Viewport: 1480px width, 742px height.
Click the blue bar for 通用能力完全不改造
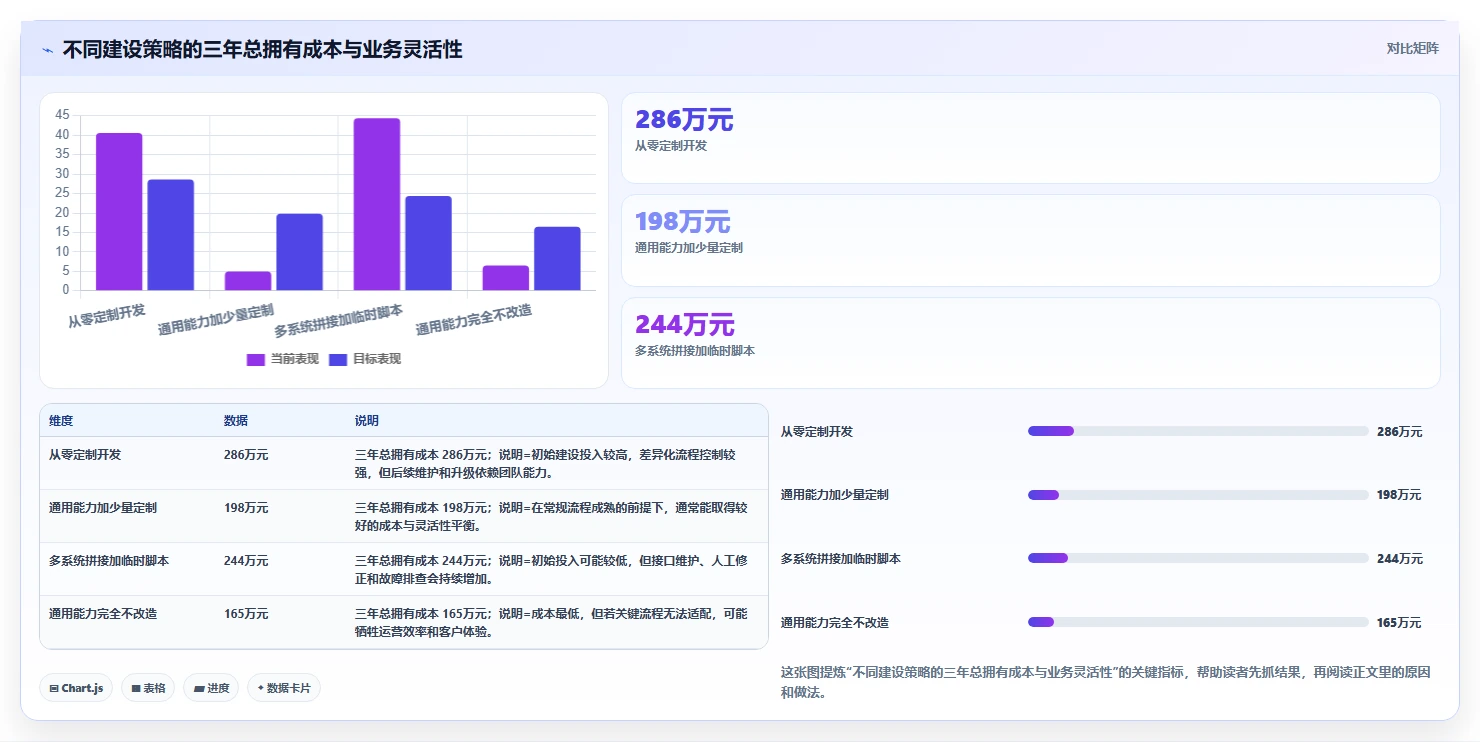pyautogui.click(x=557, y=259)
